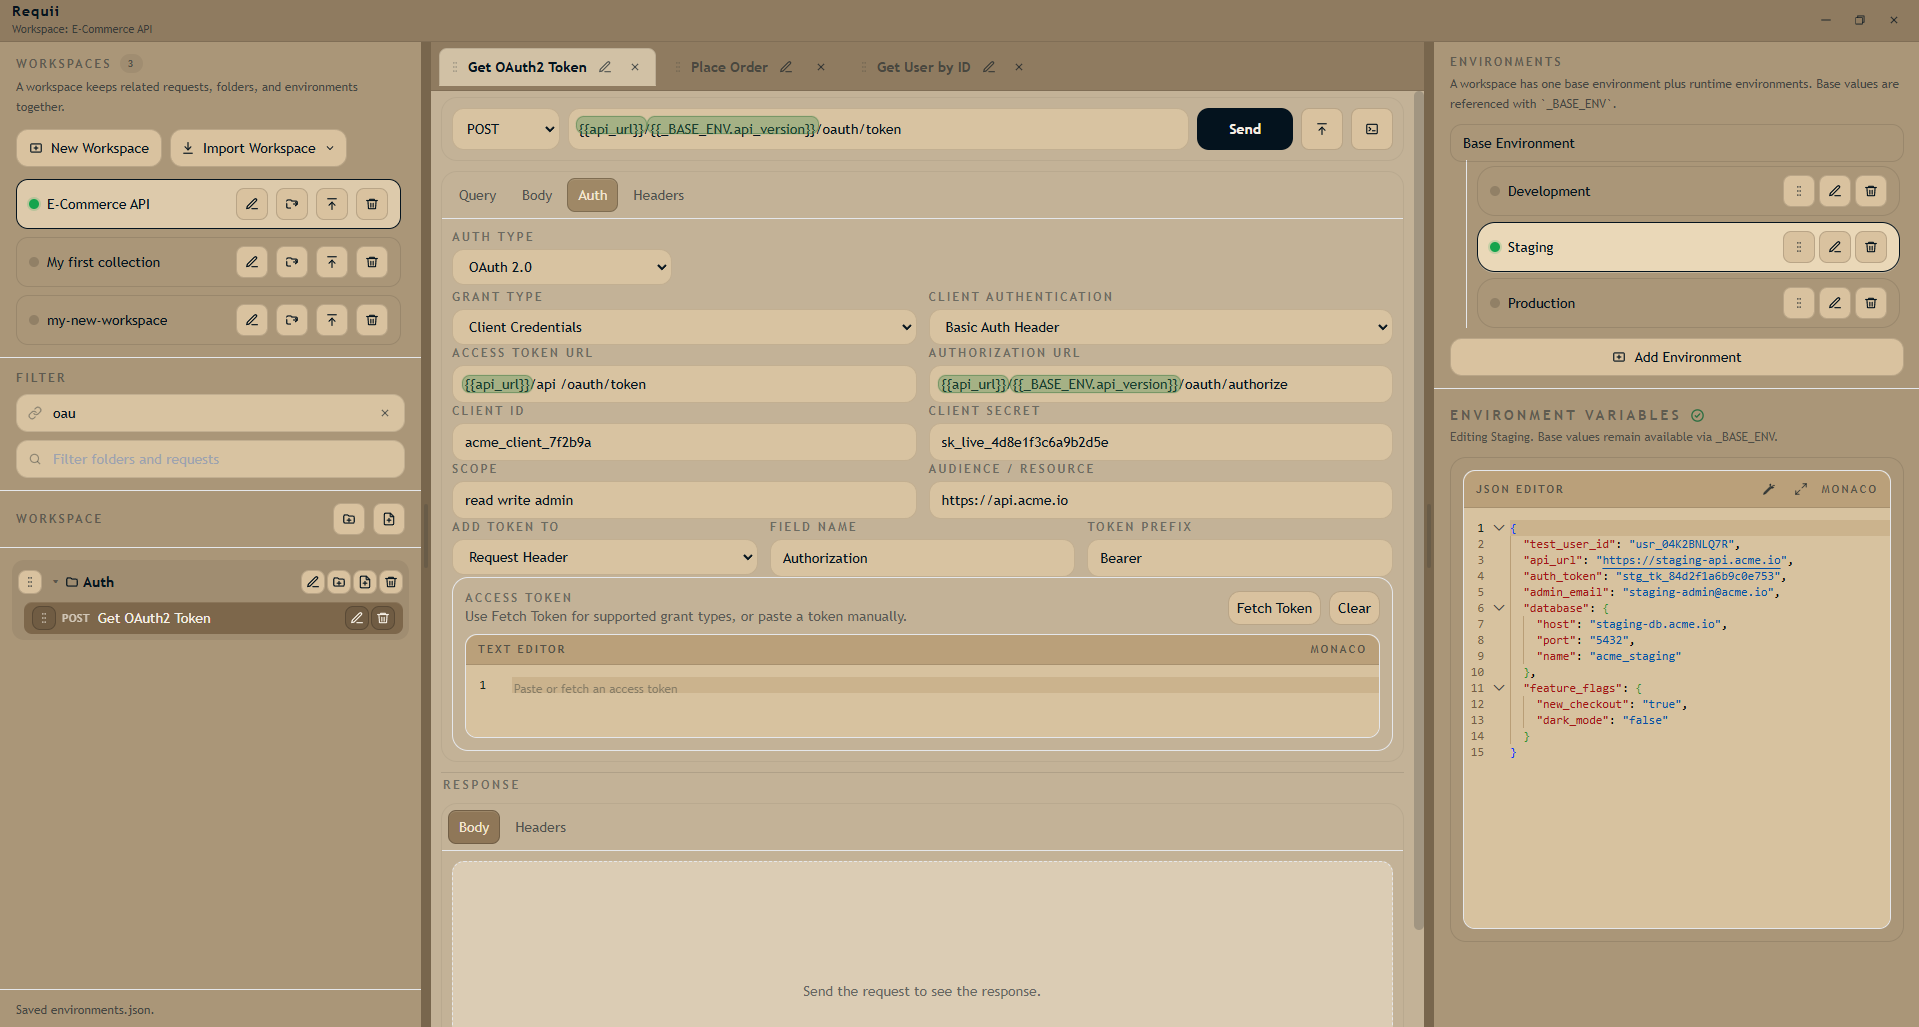
Task: Click the New Workspace button
Action: [x=89, y=148]
